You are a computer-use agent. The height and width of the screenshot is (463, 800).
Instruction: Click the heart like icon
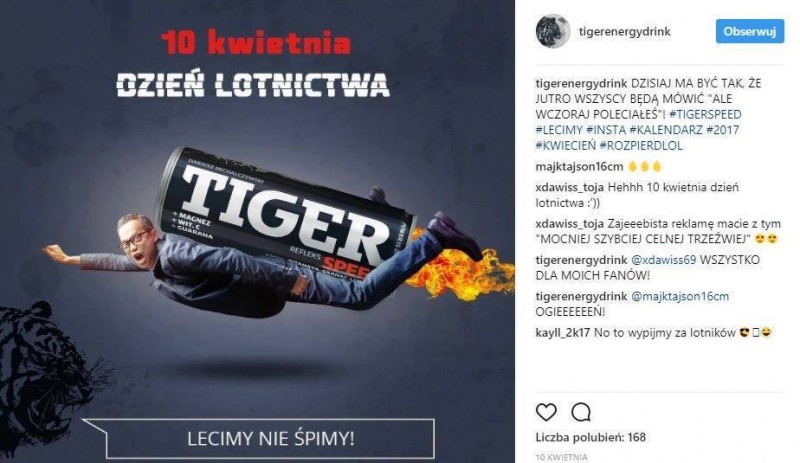546,412
